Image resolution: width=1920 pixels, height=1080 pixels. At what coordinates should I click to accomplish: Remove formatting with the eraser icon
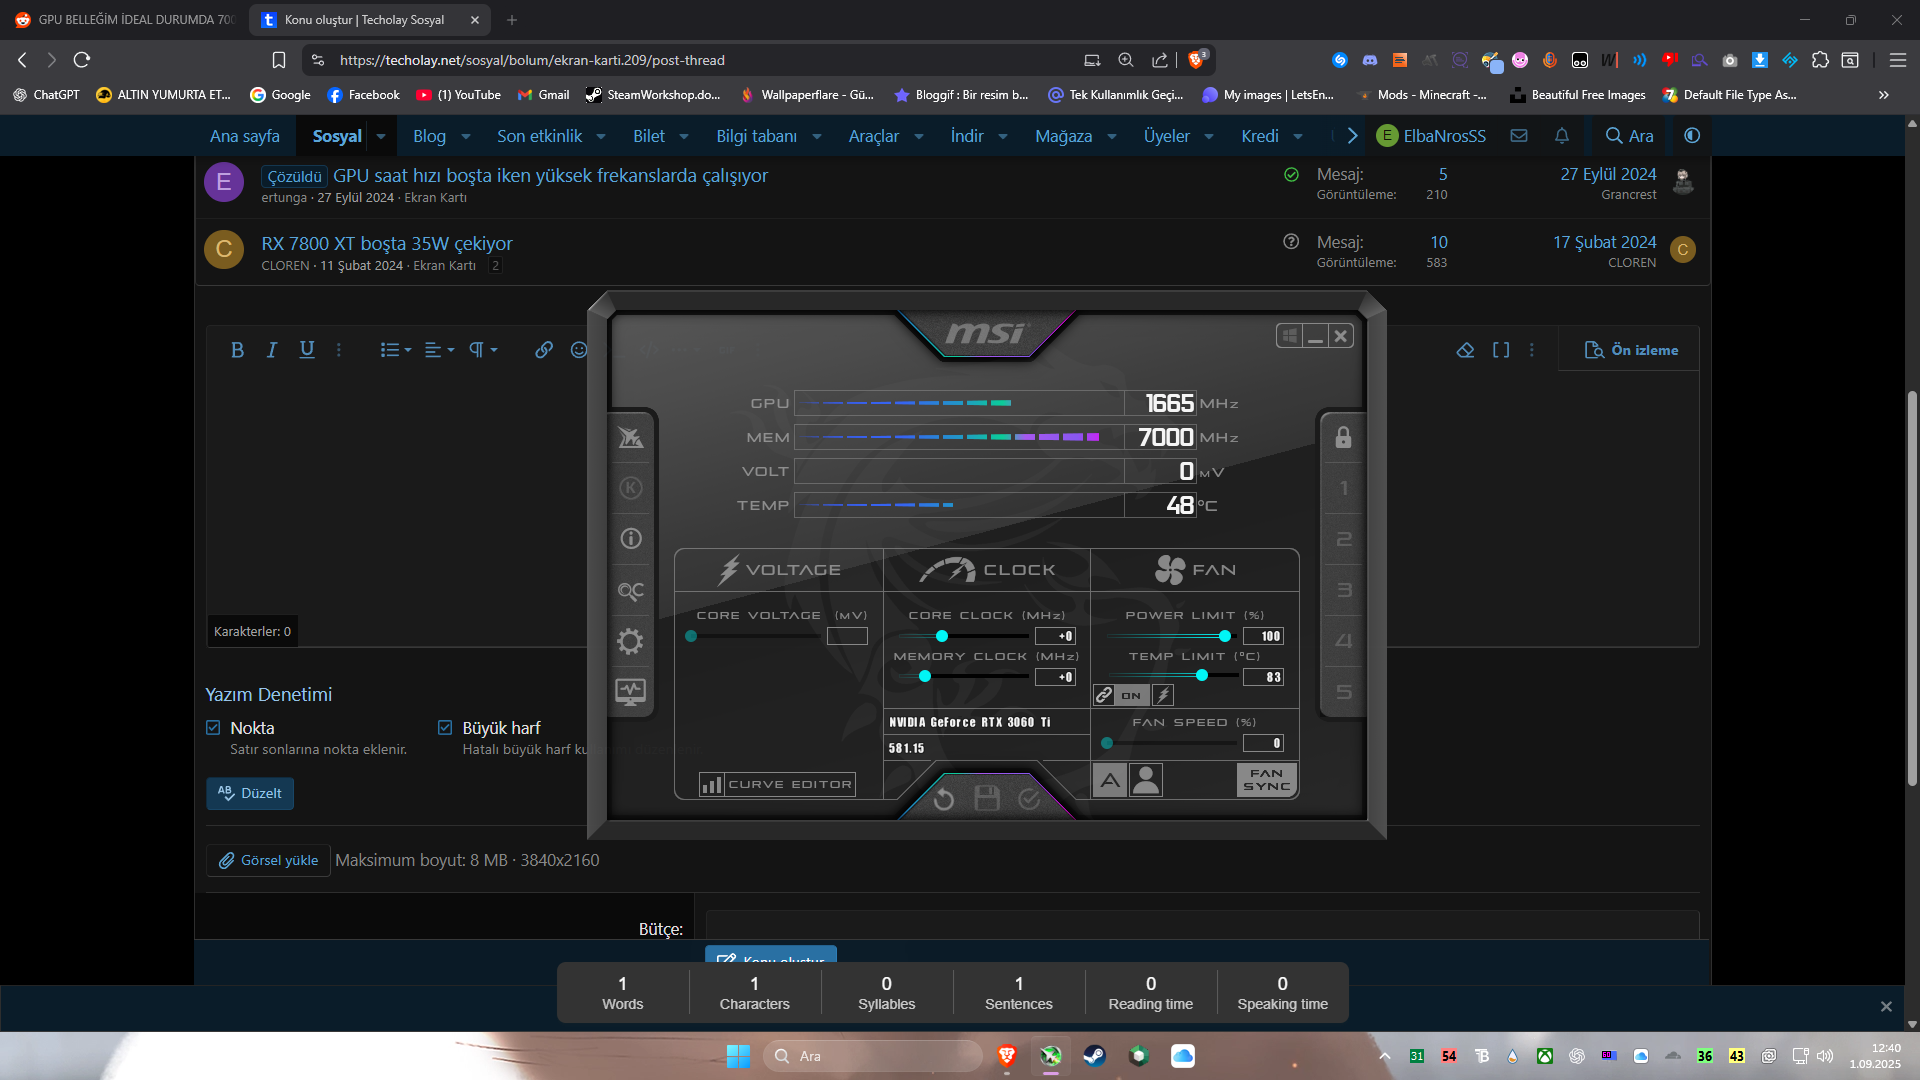[x=1465, y=350]
